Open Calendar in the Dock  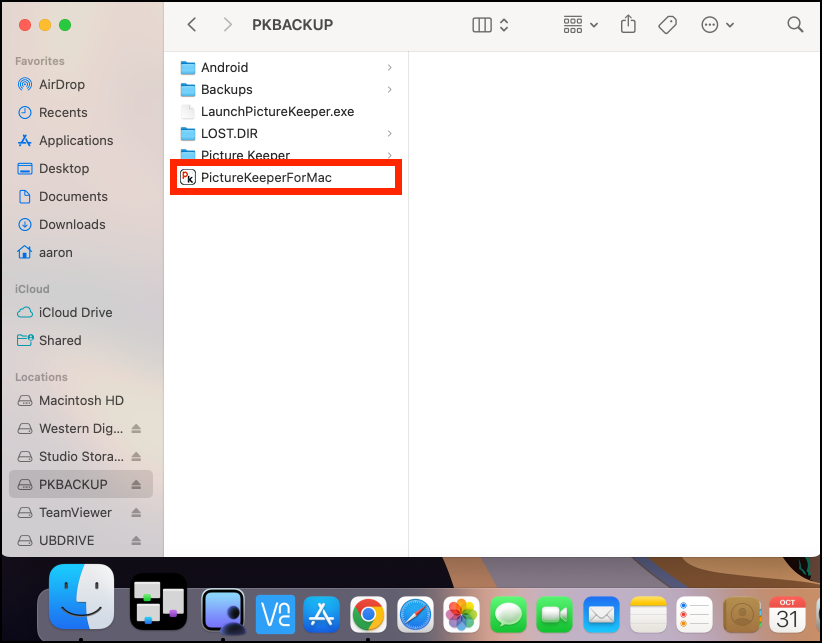click(787, 614)
